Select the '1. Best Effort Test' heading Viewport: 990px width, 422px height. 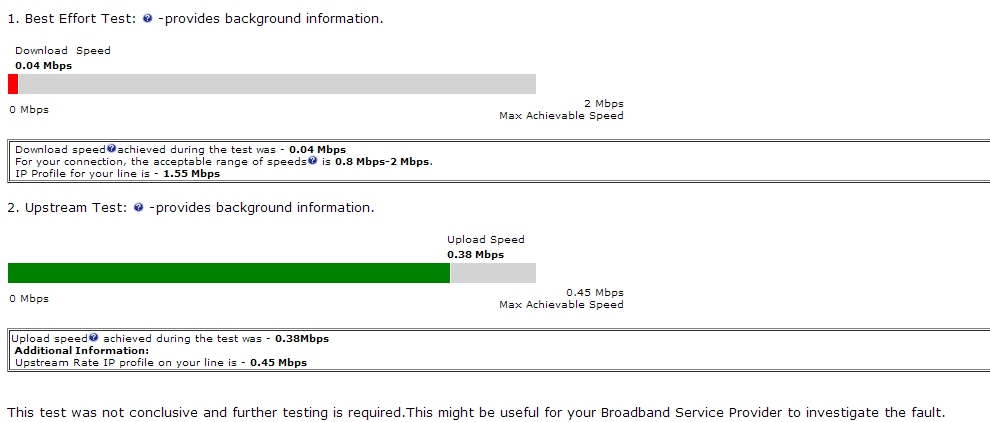[72, 19]
